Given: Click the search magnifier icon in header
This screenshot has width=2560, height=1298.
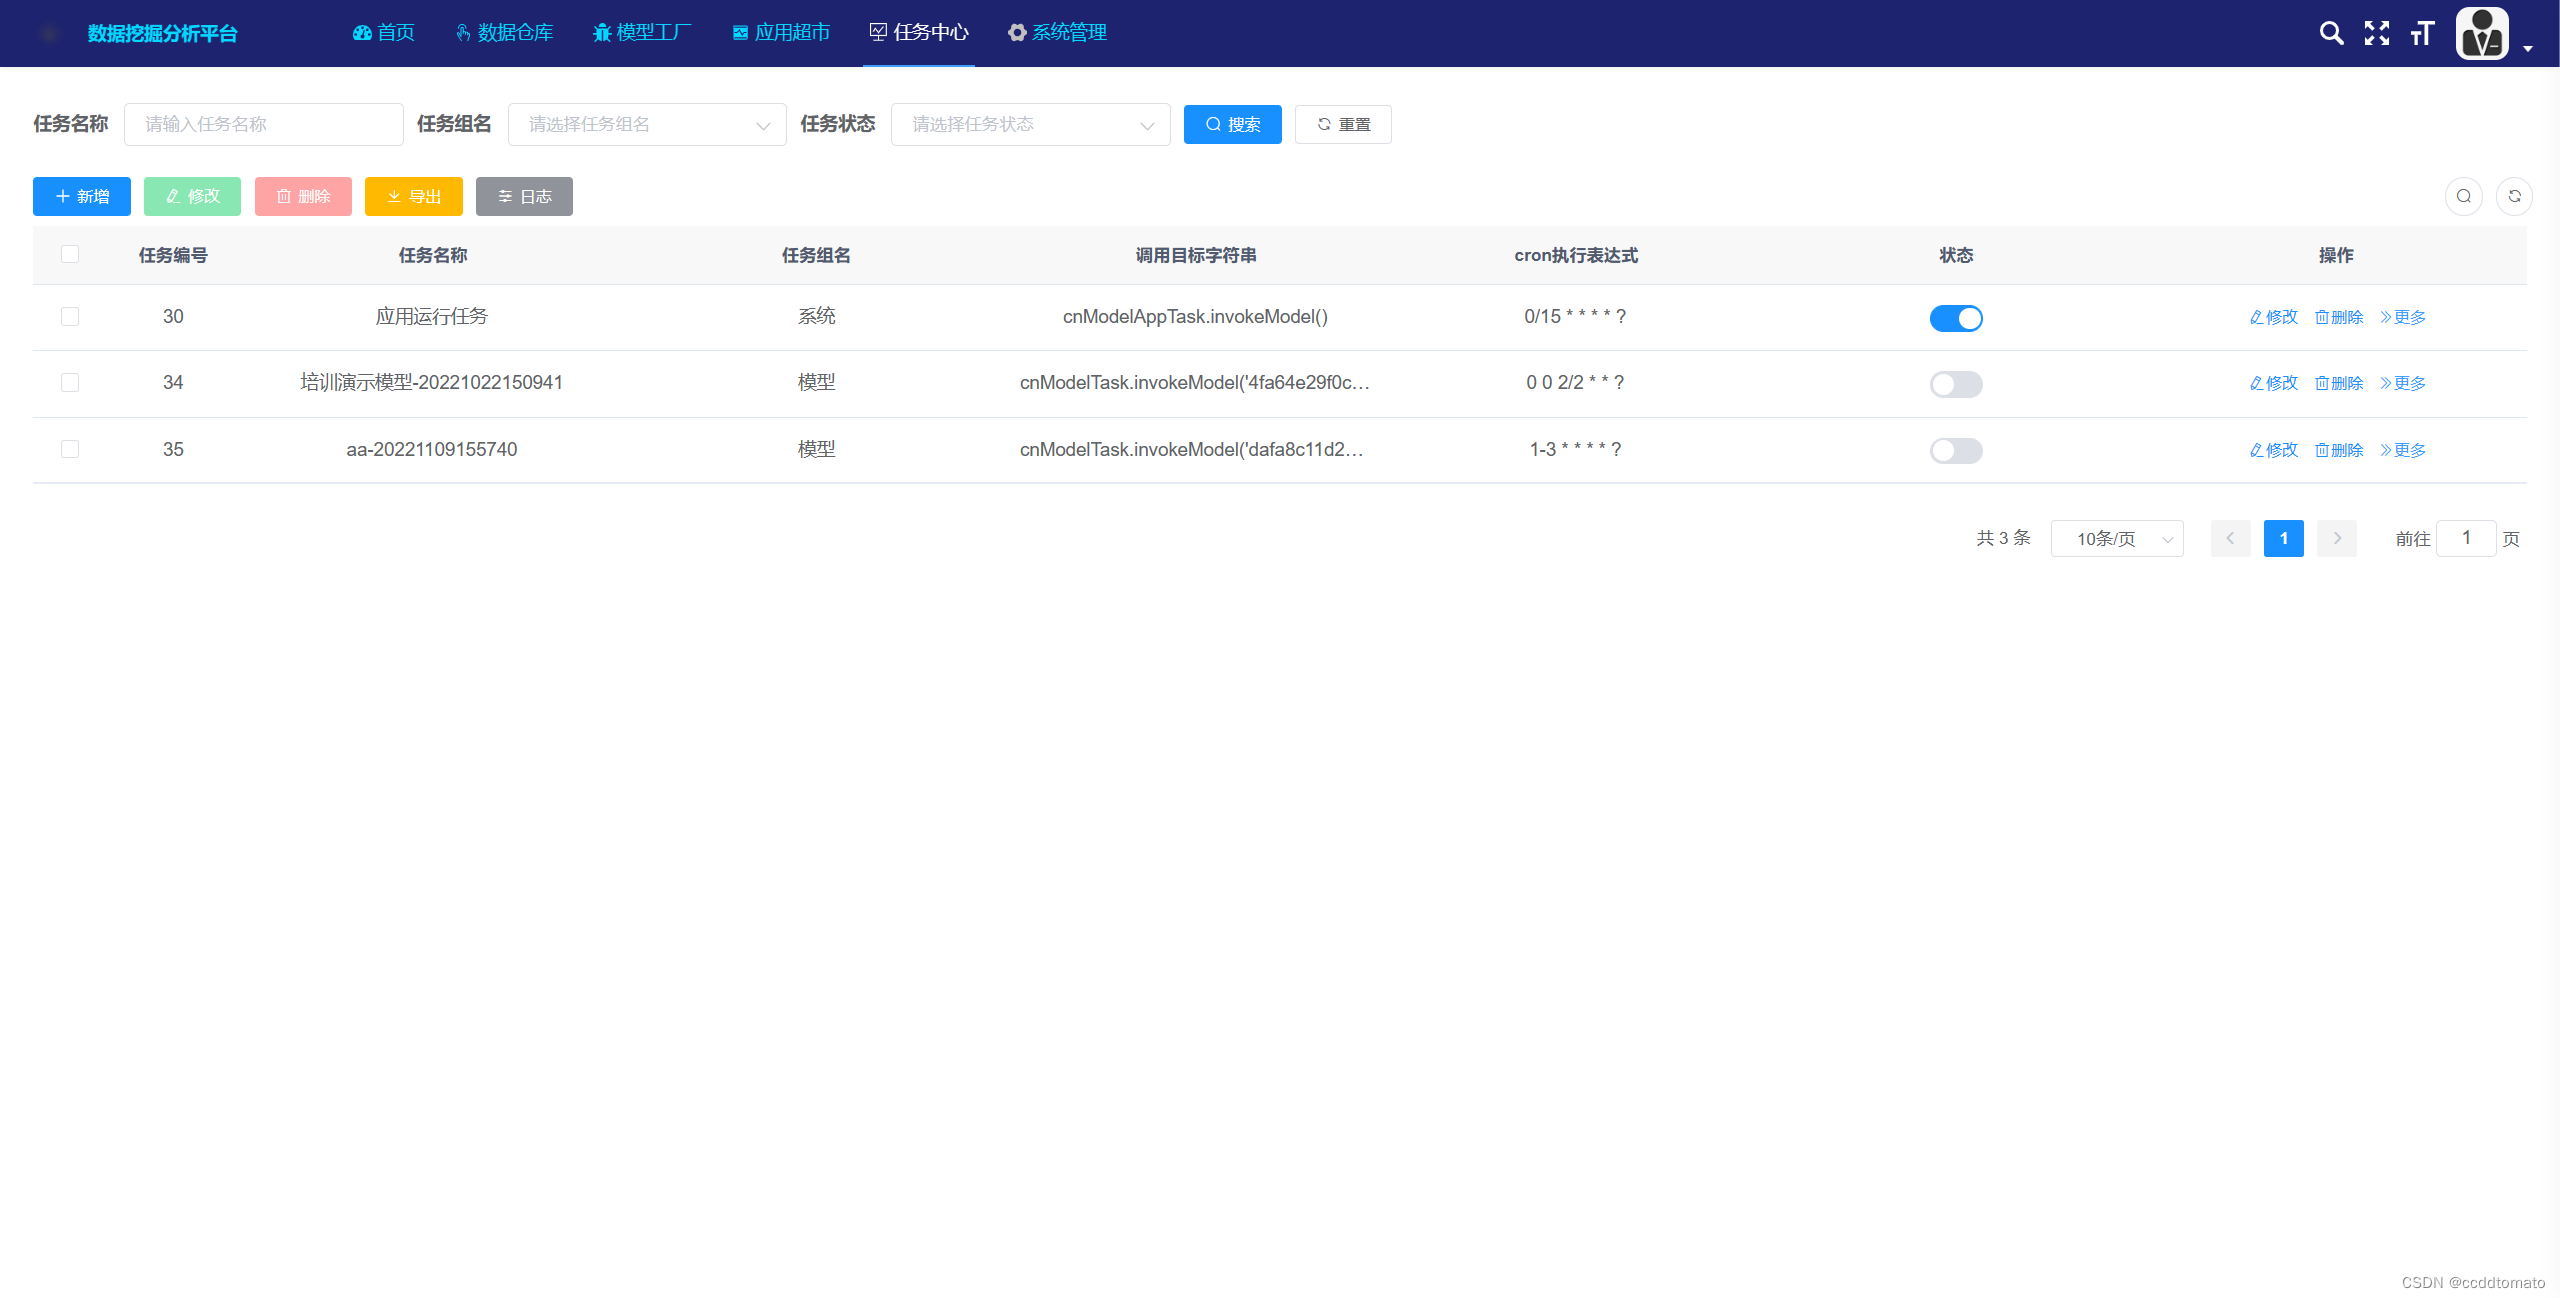Looking at the screenshot, I should (2331, 33).
